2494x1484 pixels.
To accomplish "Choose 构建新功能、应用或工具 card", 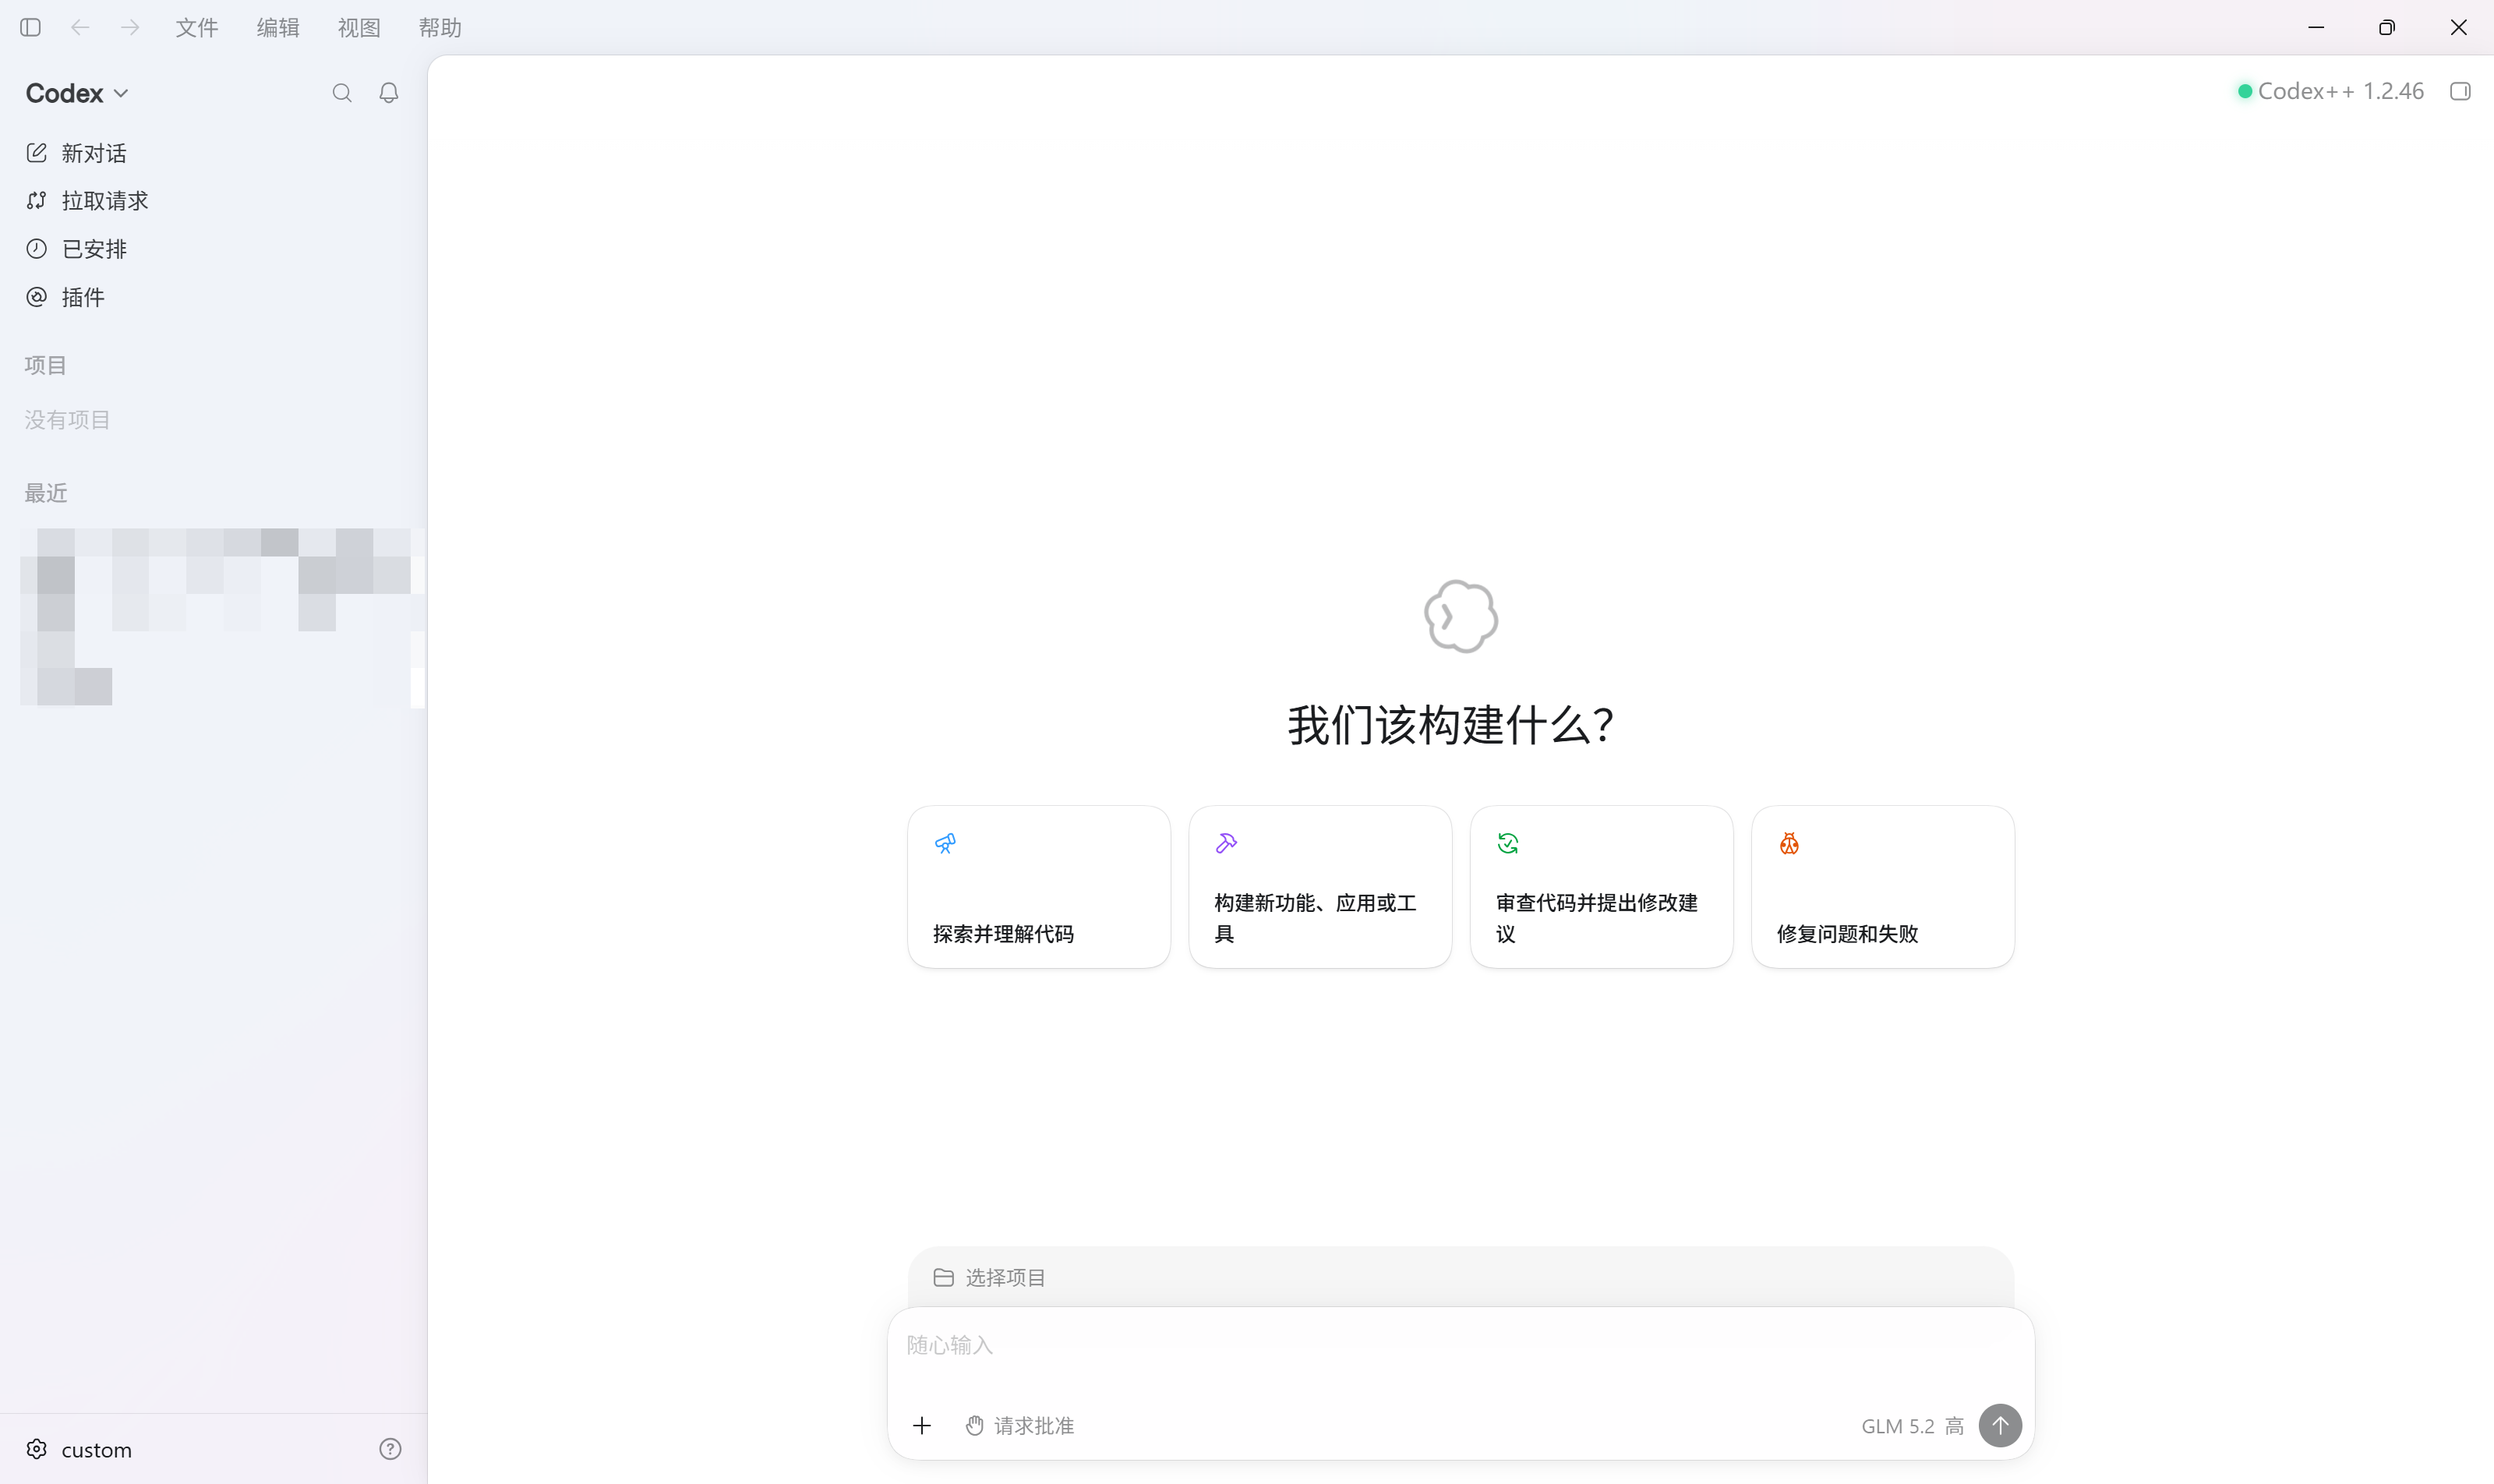I will point(1320,887).
